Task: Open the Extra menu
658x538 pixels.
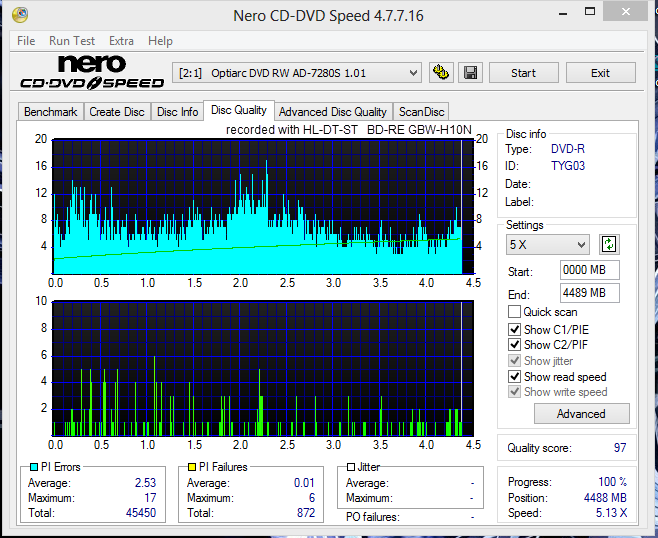Action: (x=121, y=41)
